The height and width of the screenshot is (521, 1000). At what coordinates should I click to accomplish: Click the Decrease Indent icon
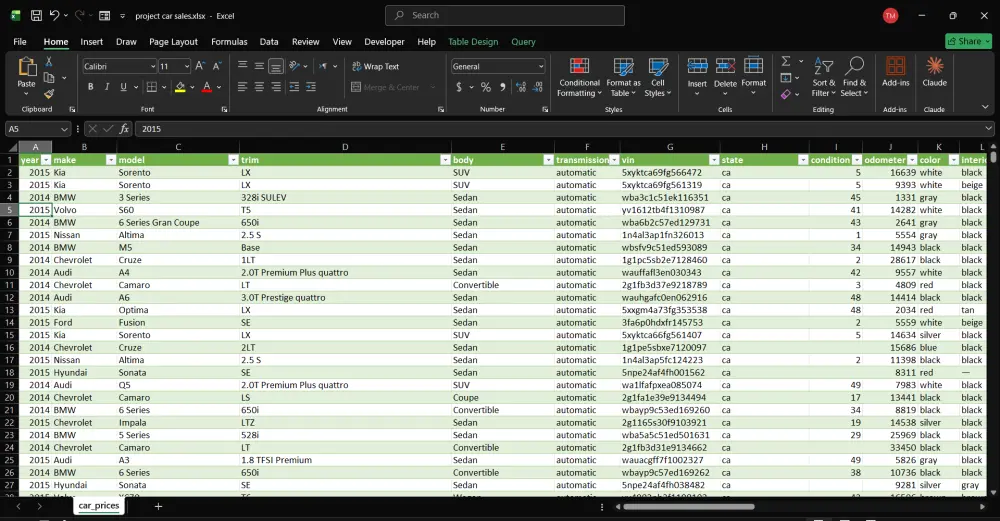pyautogui.click(x=294, y=87)
